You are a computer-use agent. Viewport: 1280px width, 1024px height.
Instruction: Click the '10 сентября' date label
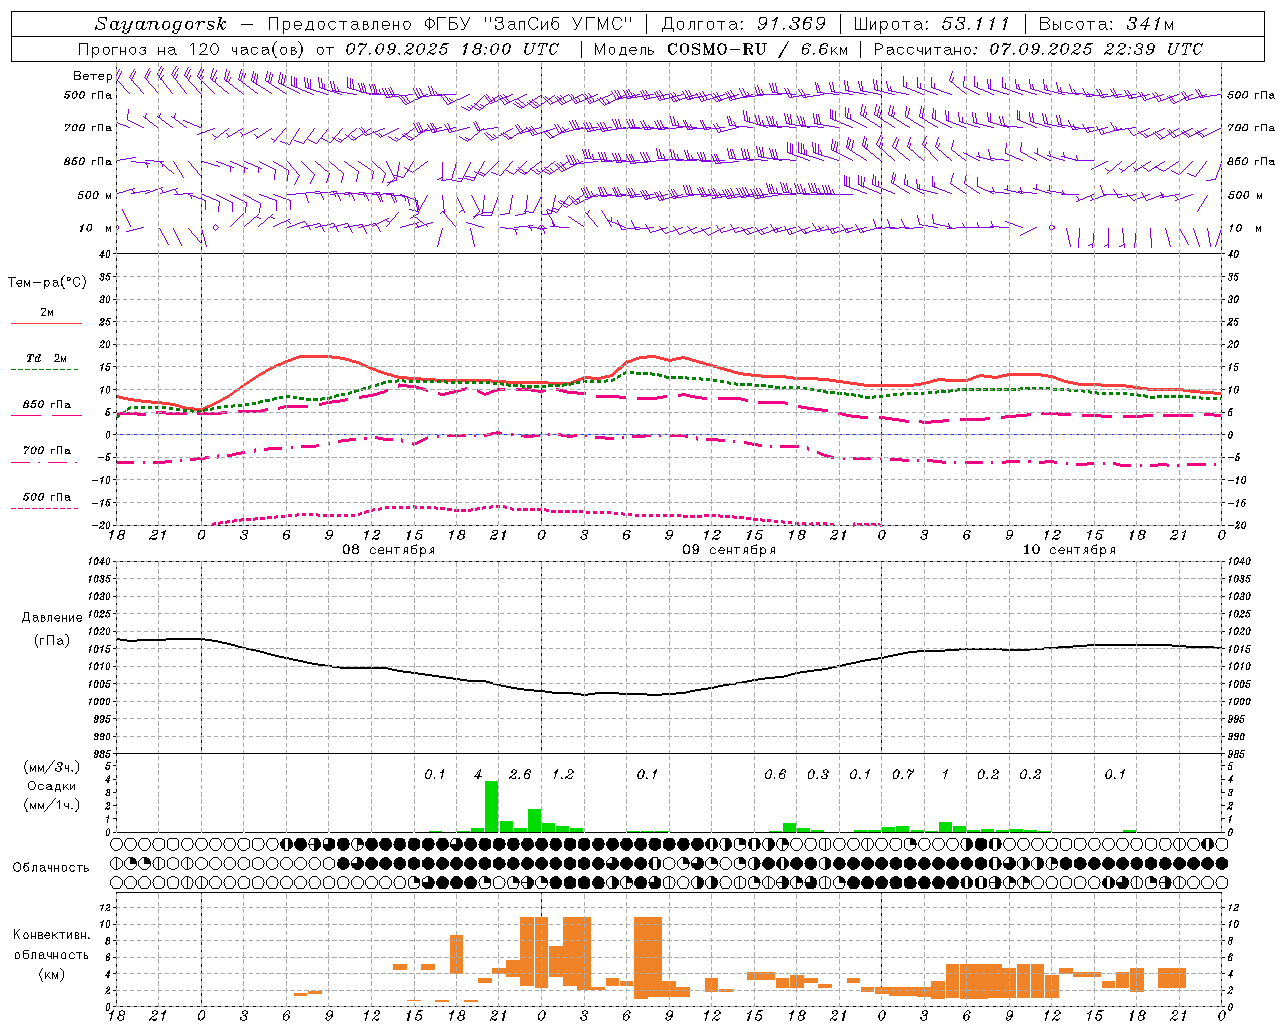pyautogui.click(x=1068, y=550)
